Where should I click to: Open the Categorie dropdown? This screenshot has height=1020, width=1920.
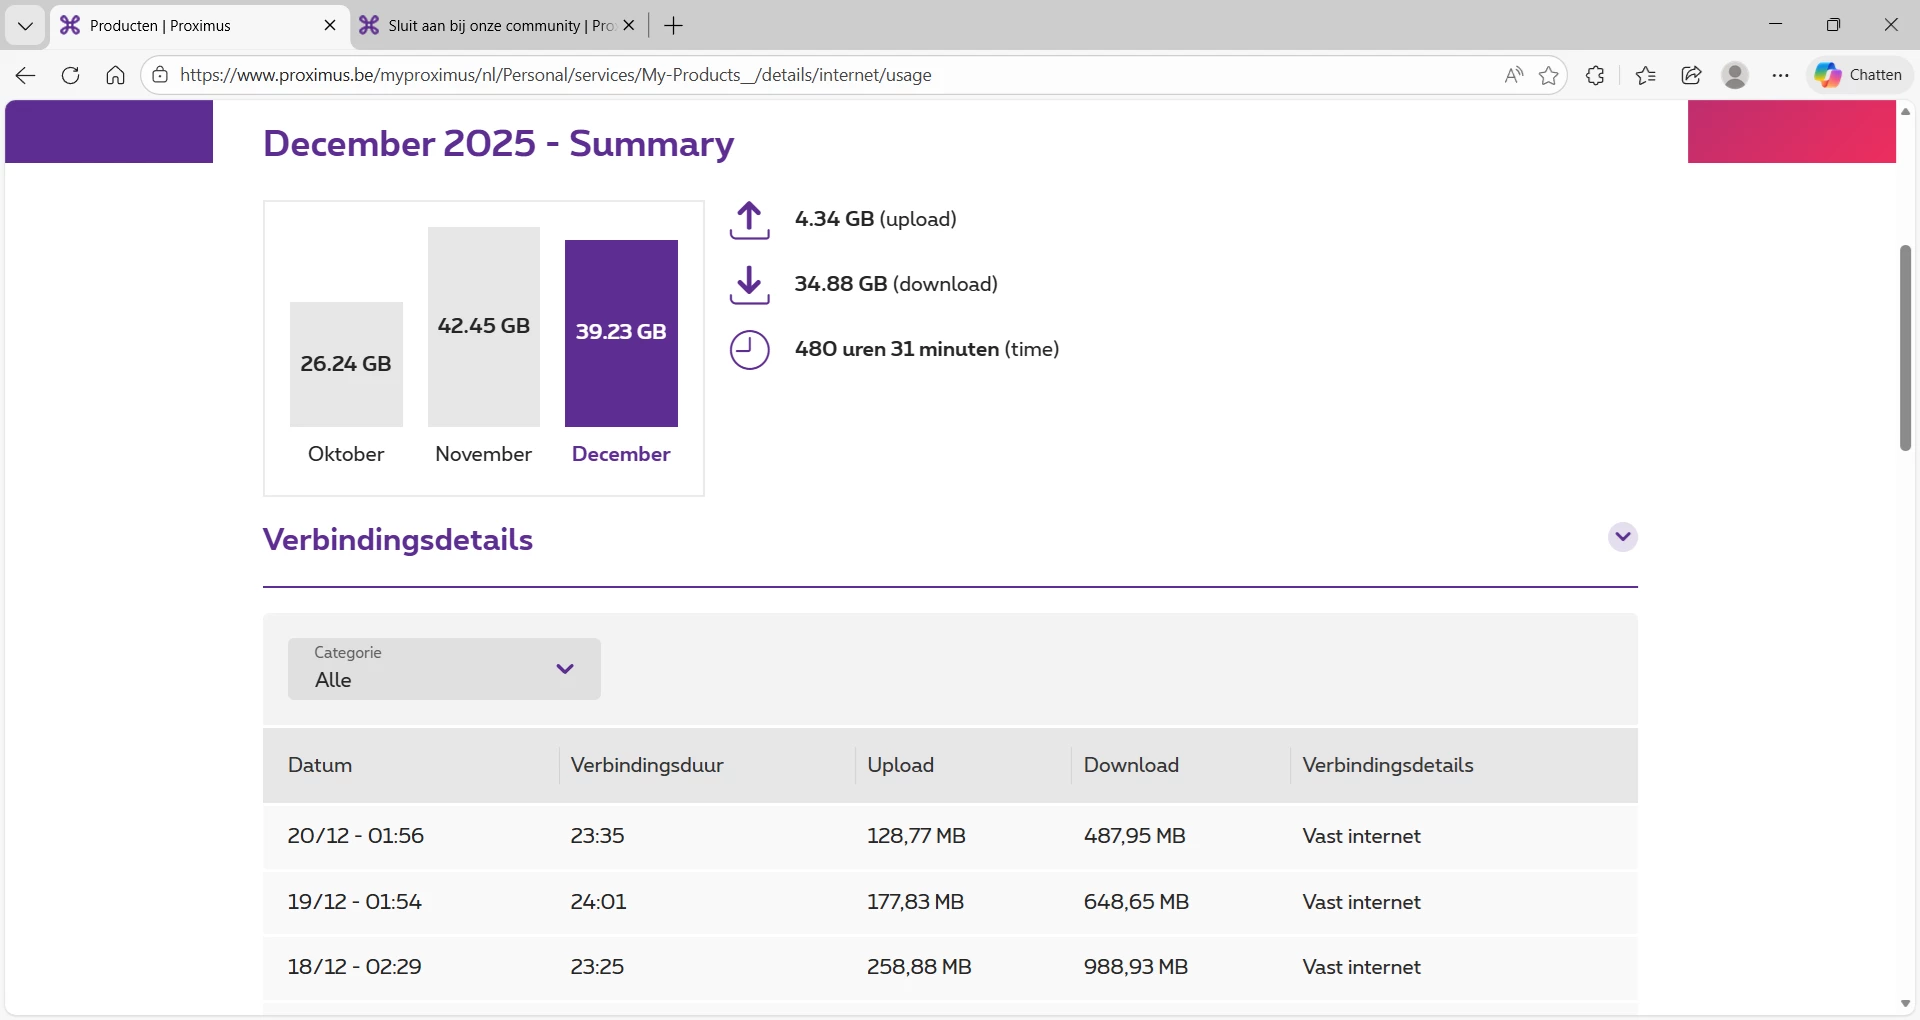pyautogui.click(x=444, y=669)
